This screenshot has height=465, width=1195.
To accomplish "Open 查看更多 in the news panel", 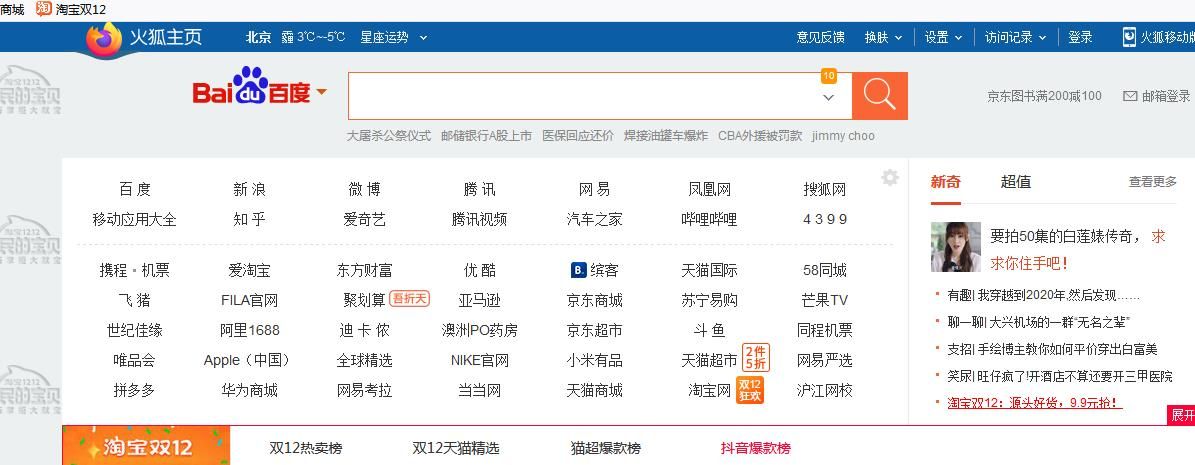I will pos(1152,181).
